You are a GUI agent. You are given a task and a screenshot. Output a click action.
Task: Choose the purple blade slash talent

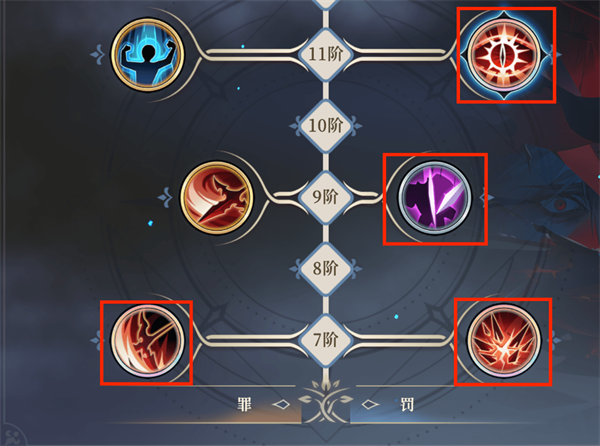tap(435, 197)
